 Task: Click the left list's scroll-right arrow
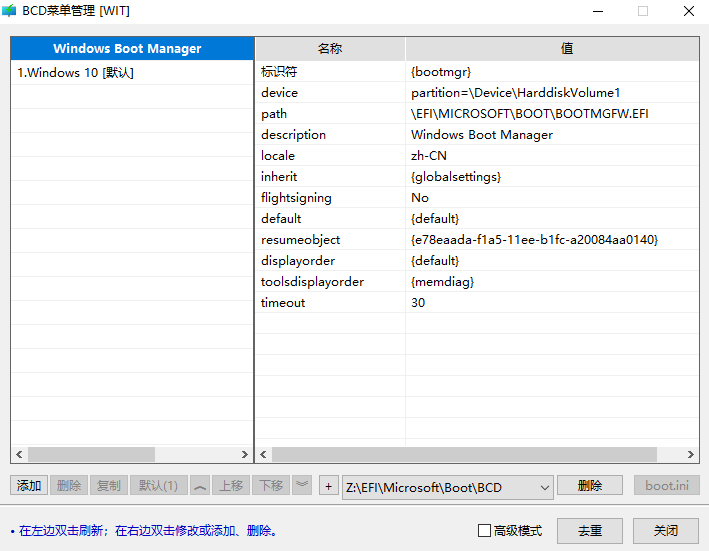click(245, 454)
